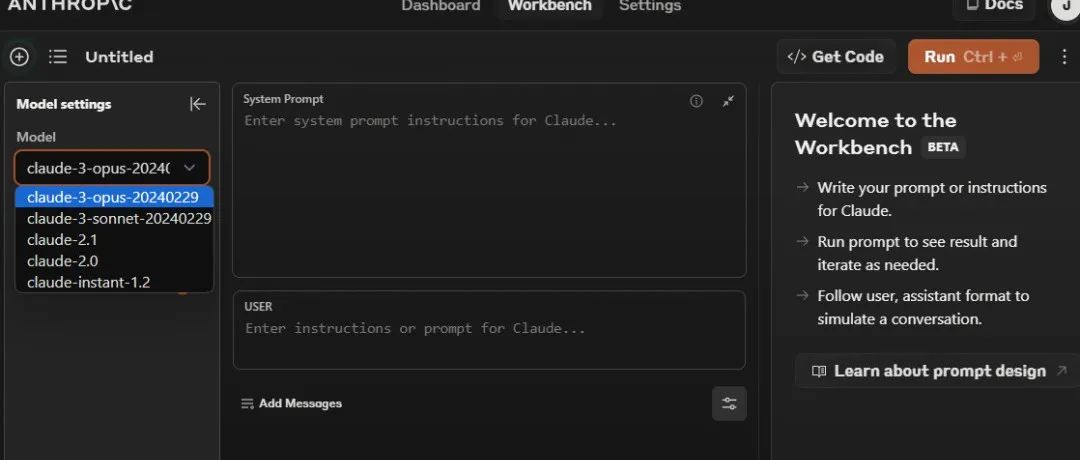The image size is (1080, 460).
Task: Open Learn about prompt design link
Action: click(x=929, y=371)
